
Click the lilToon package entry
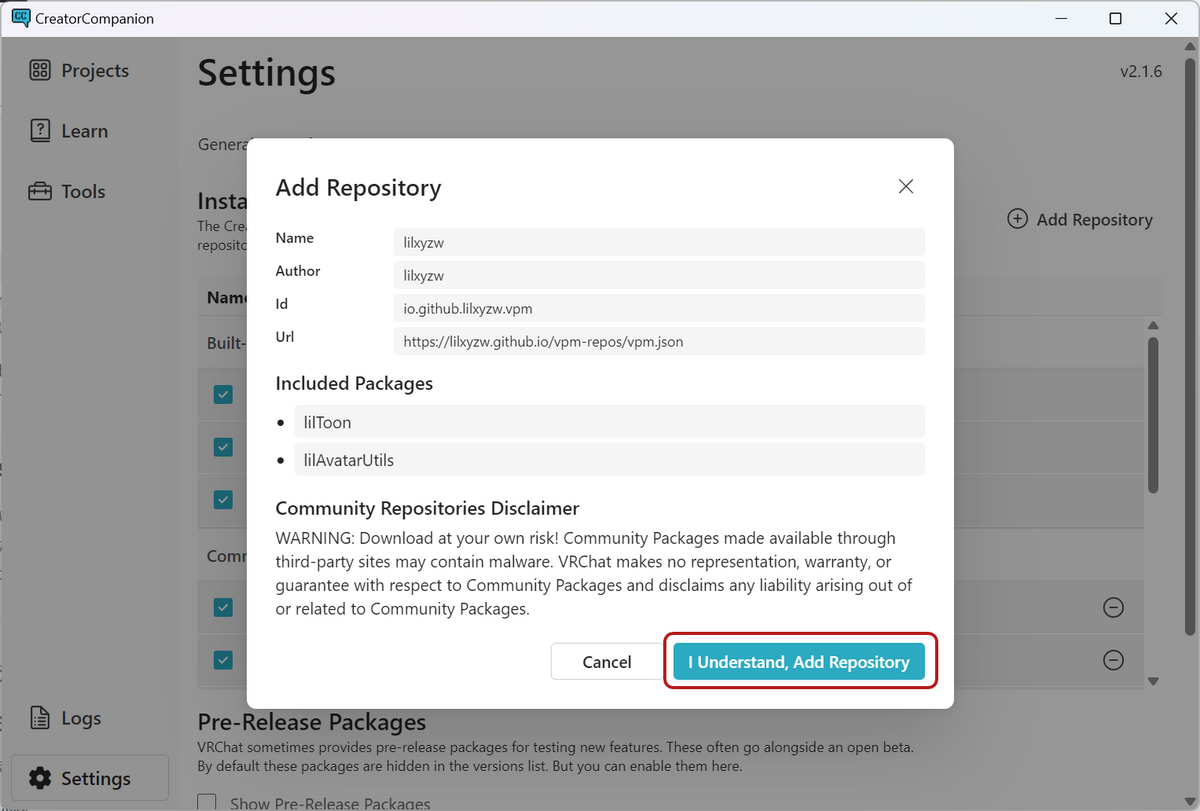click(x=609, y=422)
